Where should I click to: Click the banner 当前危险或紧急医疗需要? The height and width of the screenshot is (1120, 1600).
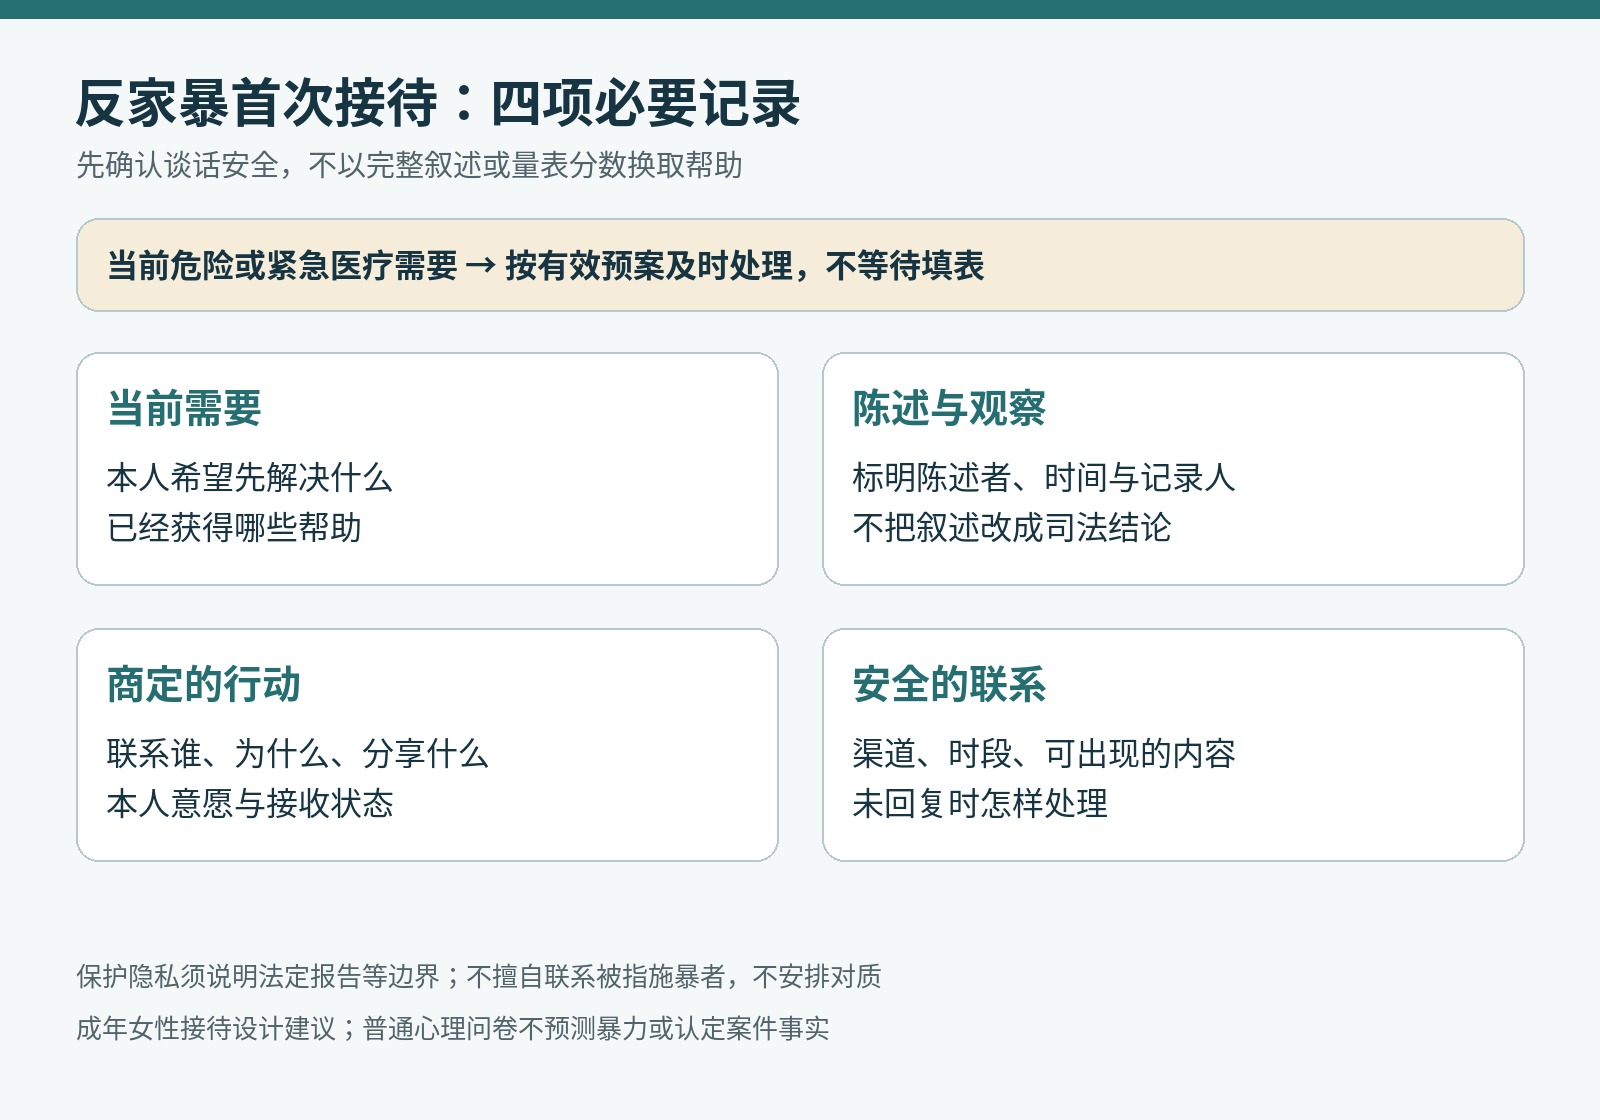[800, 265]
